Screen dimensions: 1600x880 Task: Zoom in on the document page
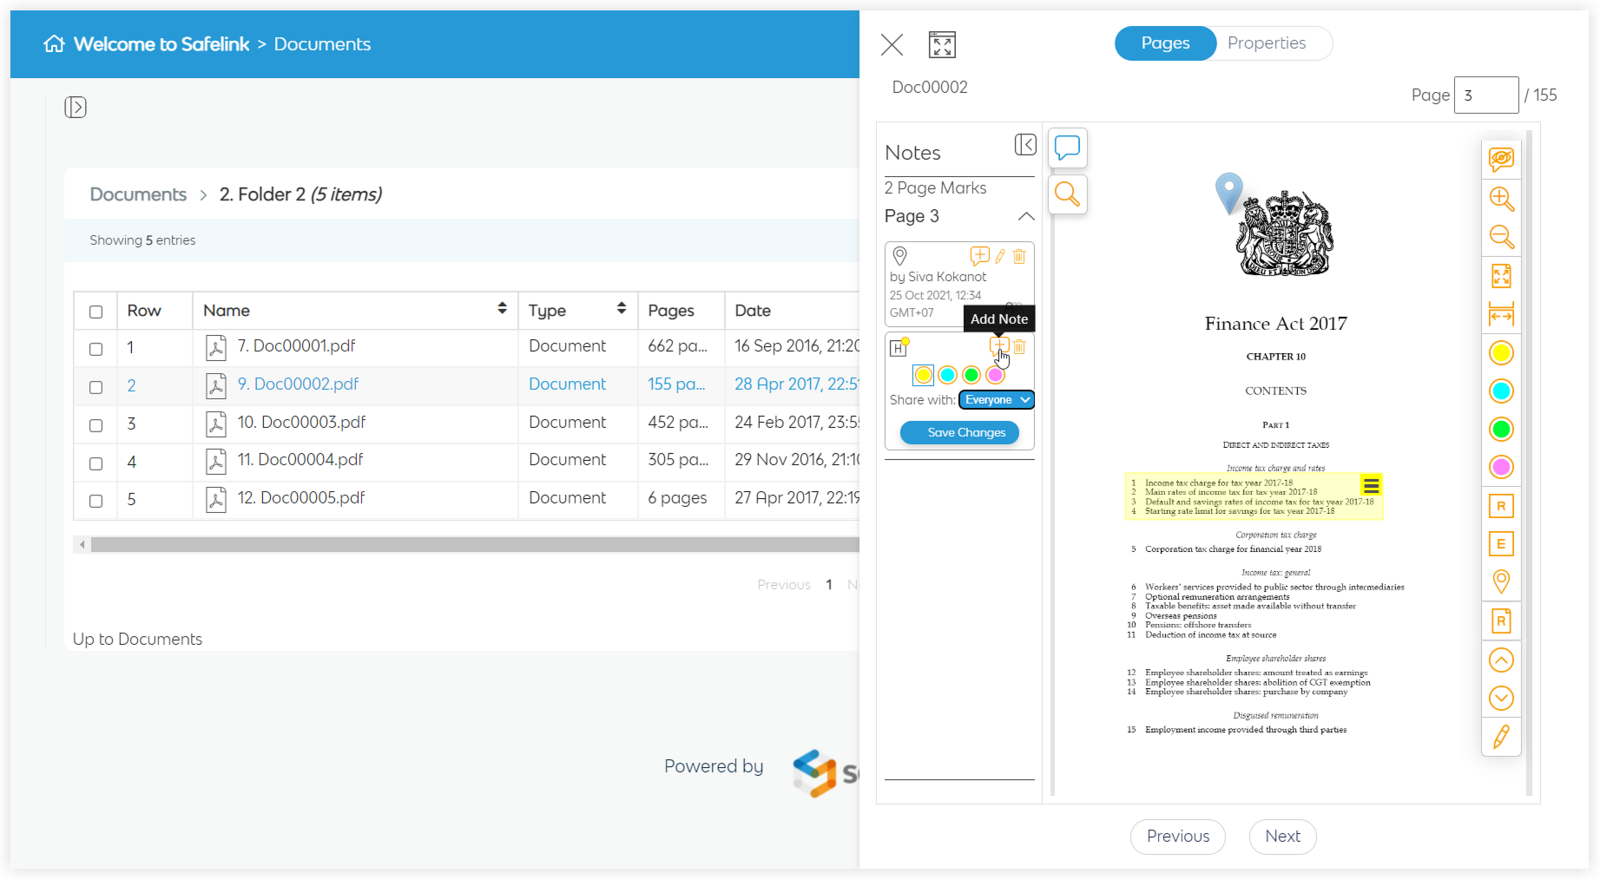point(1501,198)
